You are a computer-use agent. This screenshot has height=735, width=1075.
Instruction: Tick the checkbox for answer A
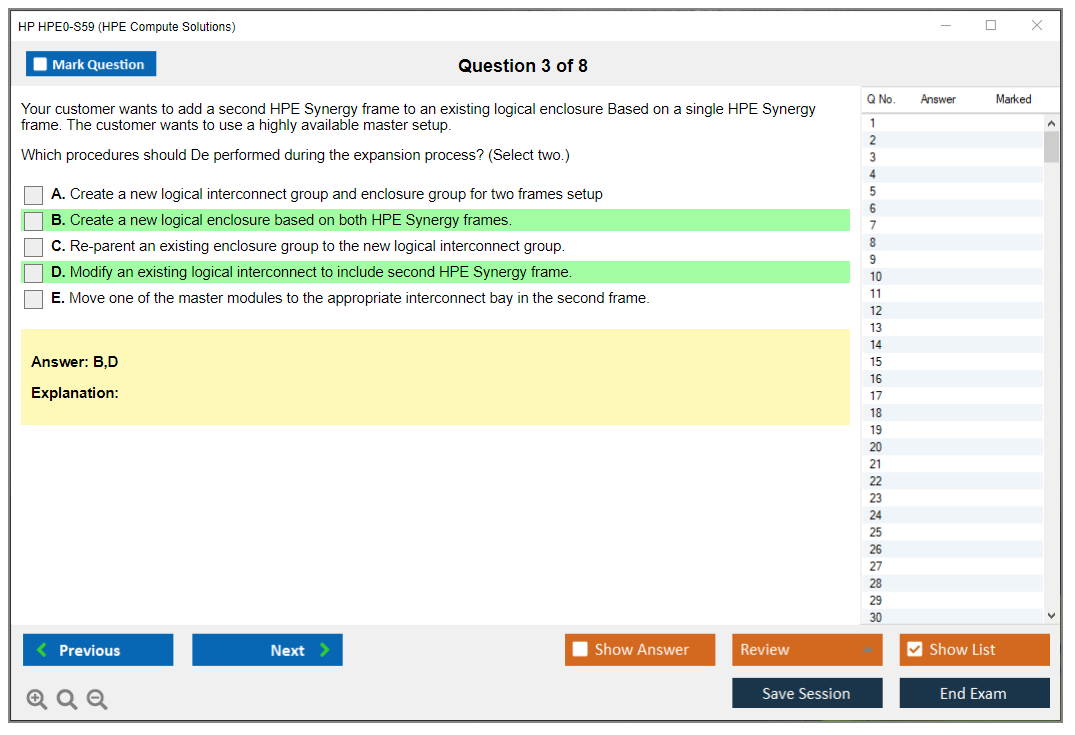click(34, 195)
